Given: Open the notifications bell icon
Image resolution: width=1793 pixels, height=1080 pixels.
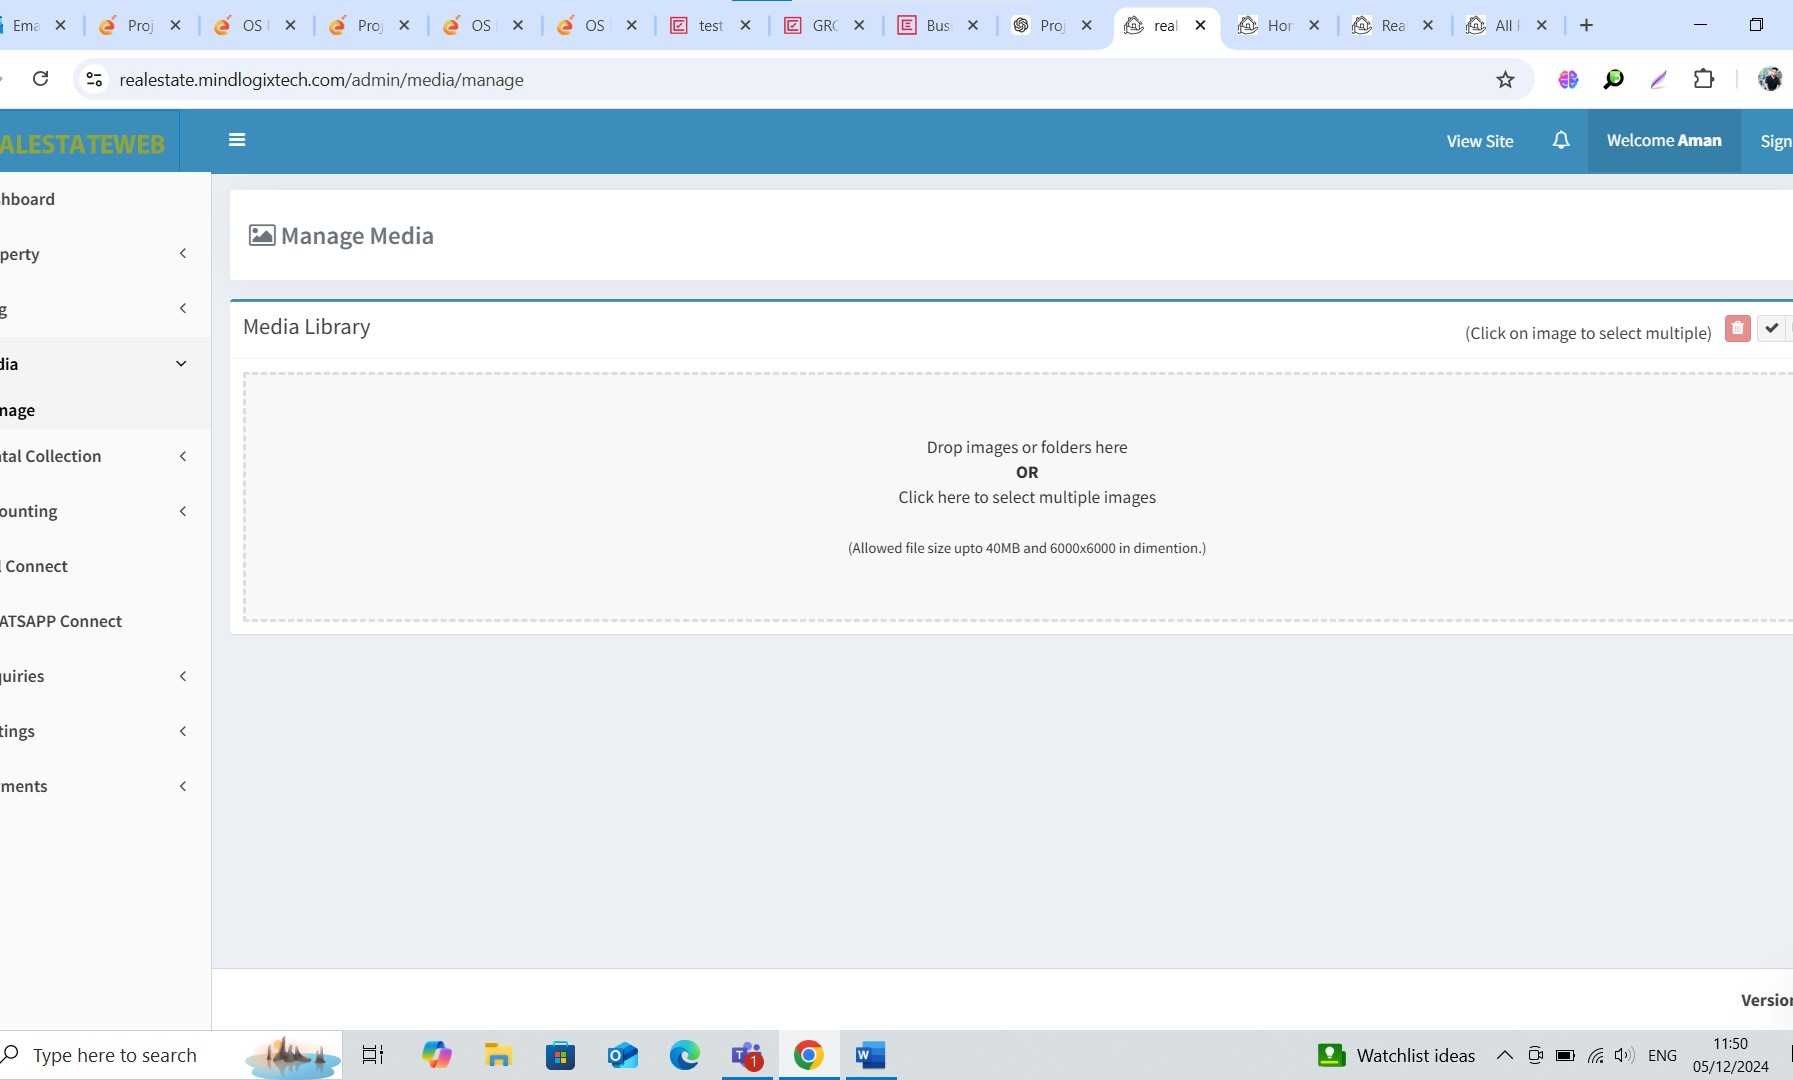Looking at the screenshot, I should 1561,141.
